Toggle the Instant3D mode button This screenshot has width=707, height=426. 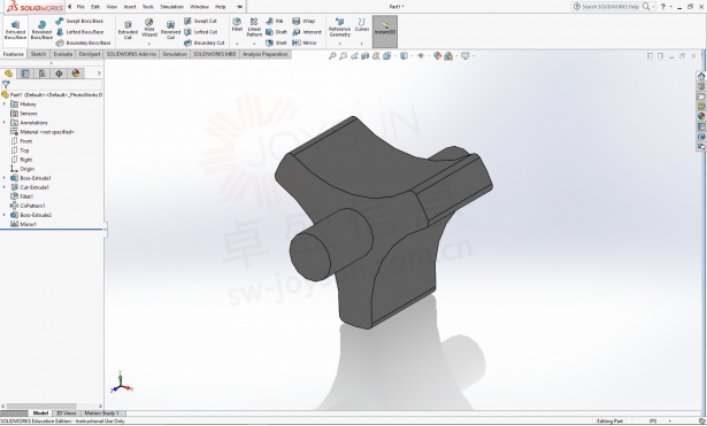pyautogui.click(x=384, y=29)
